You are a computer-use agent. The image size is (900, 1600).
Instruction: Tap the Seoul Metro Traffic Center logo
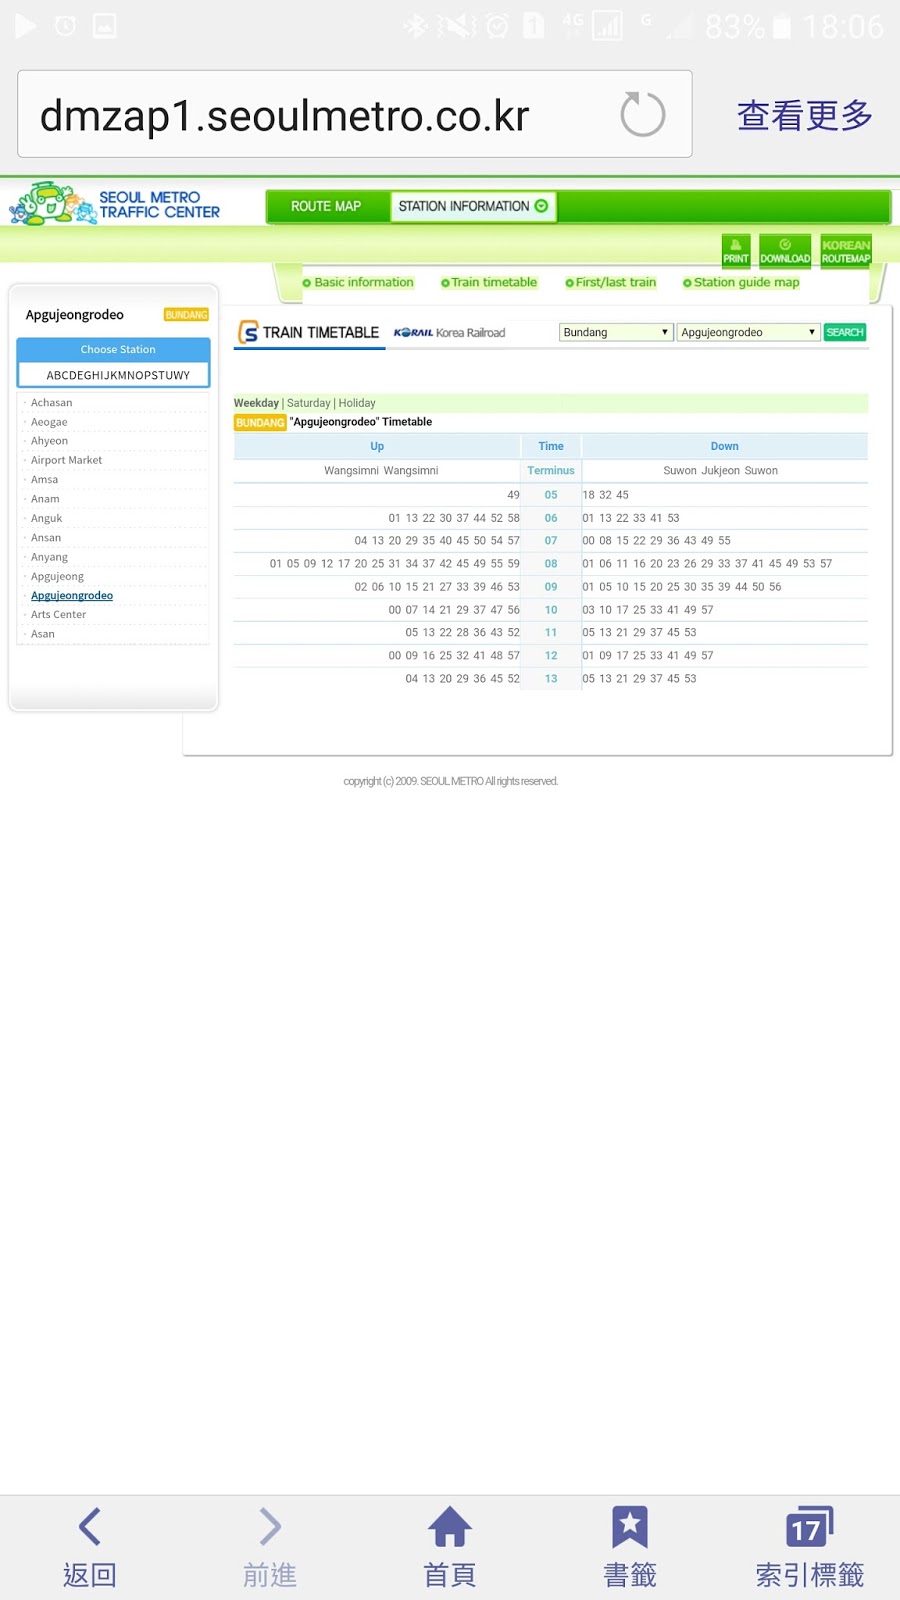click(114, 204)
